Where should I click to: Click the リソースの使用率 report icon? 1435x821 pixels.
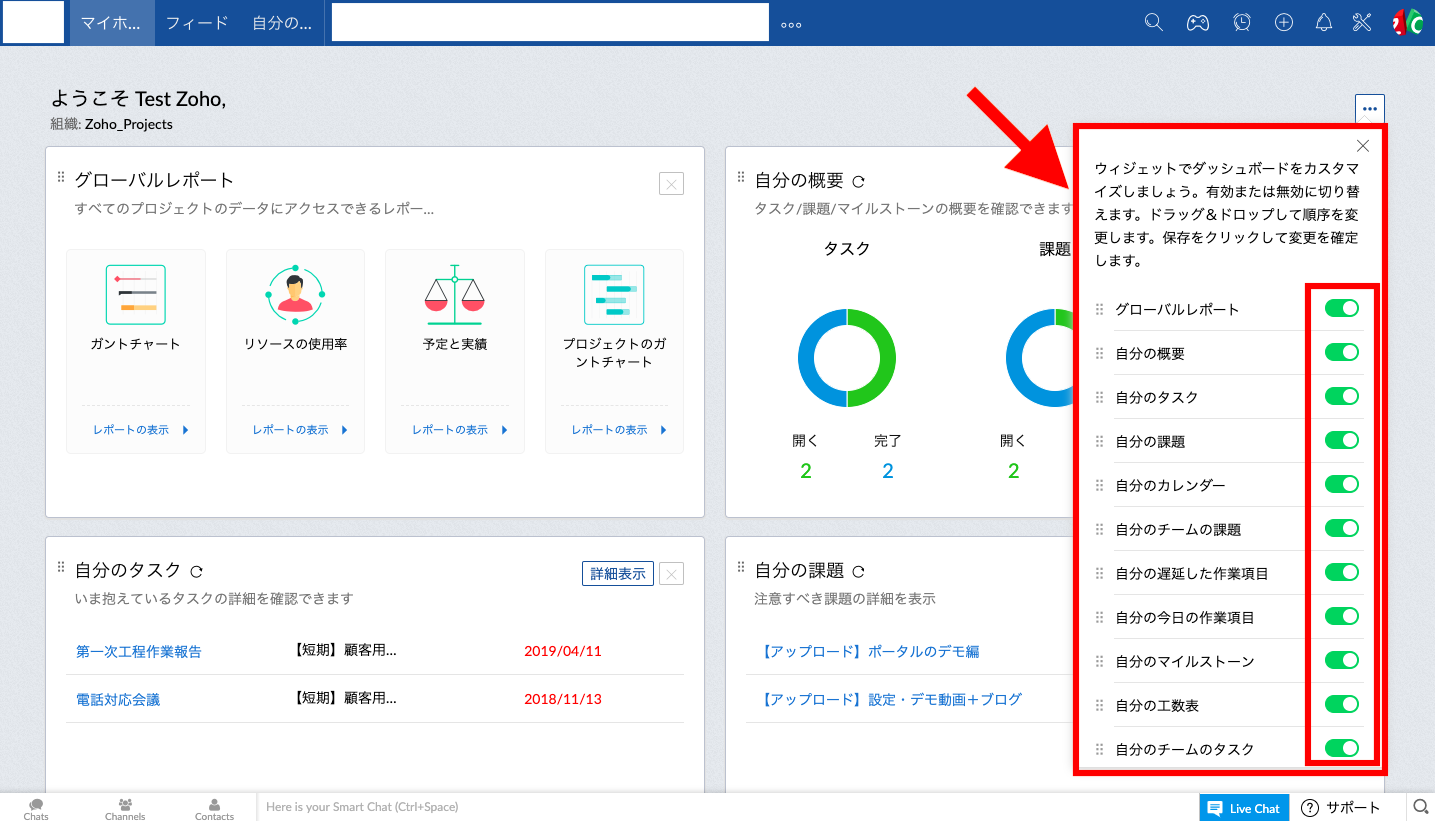[295, 295]
